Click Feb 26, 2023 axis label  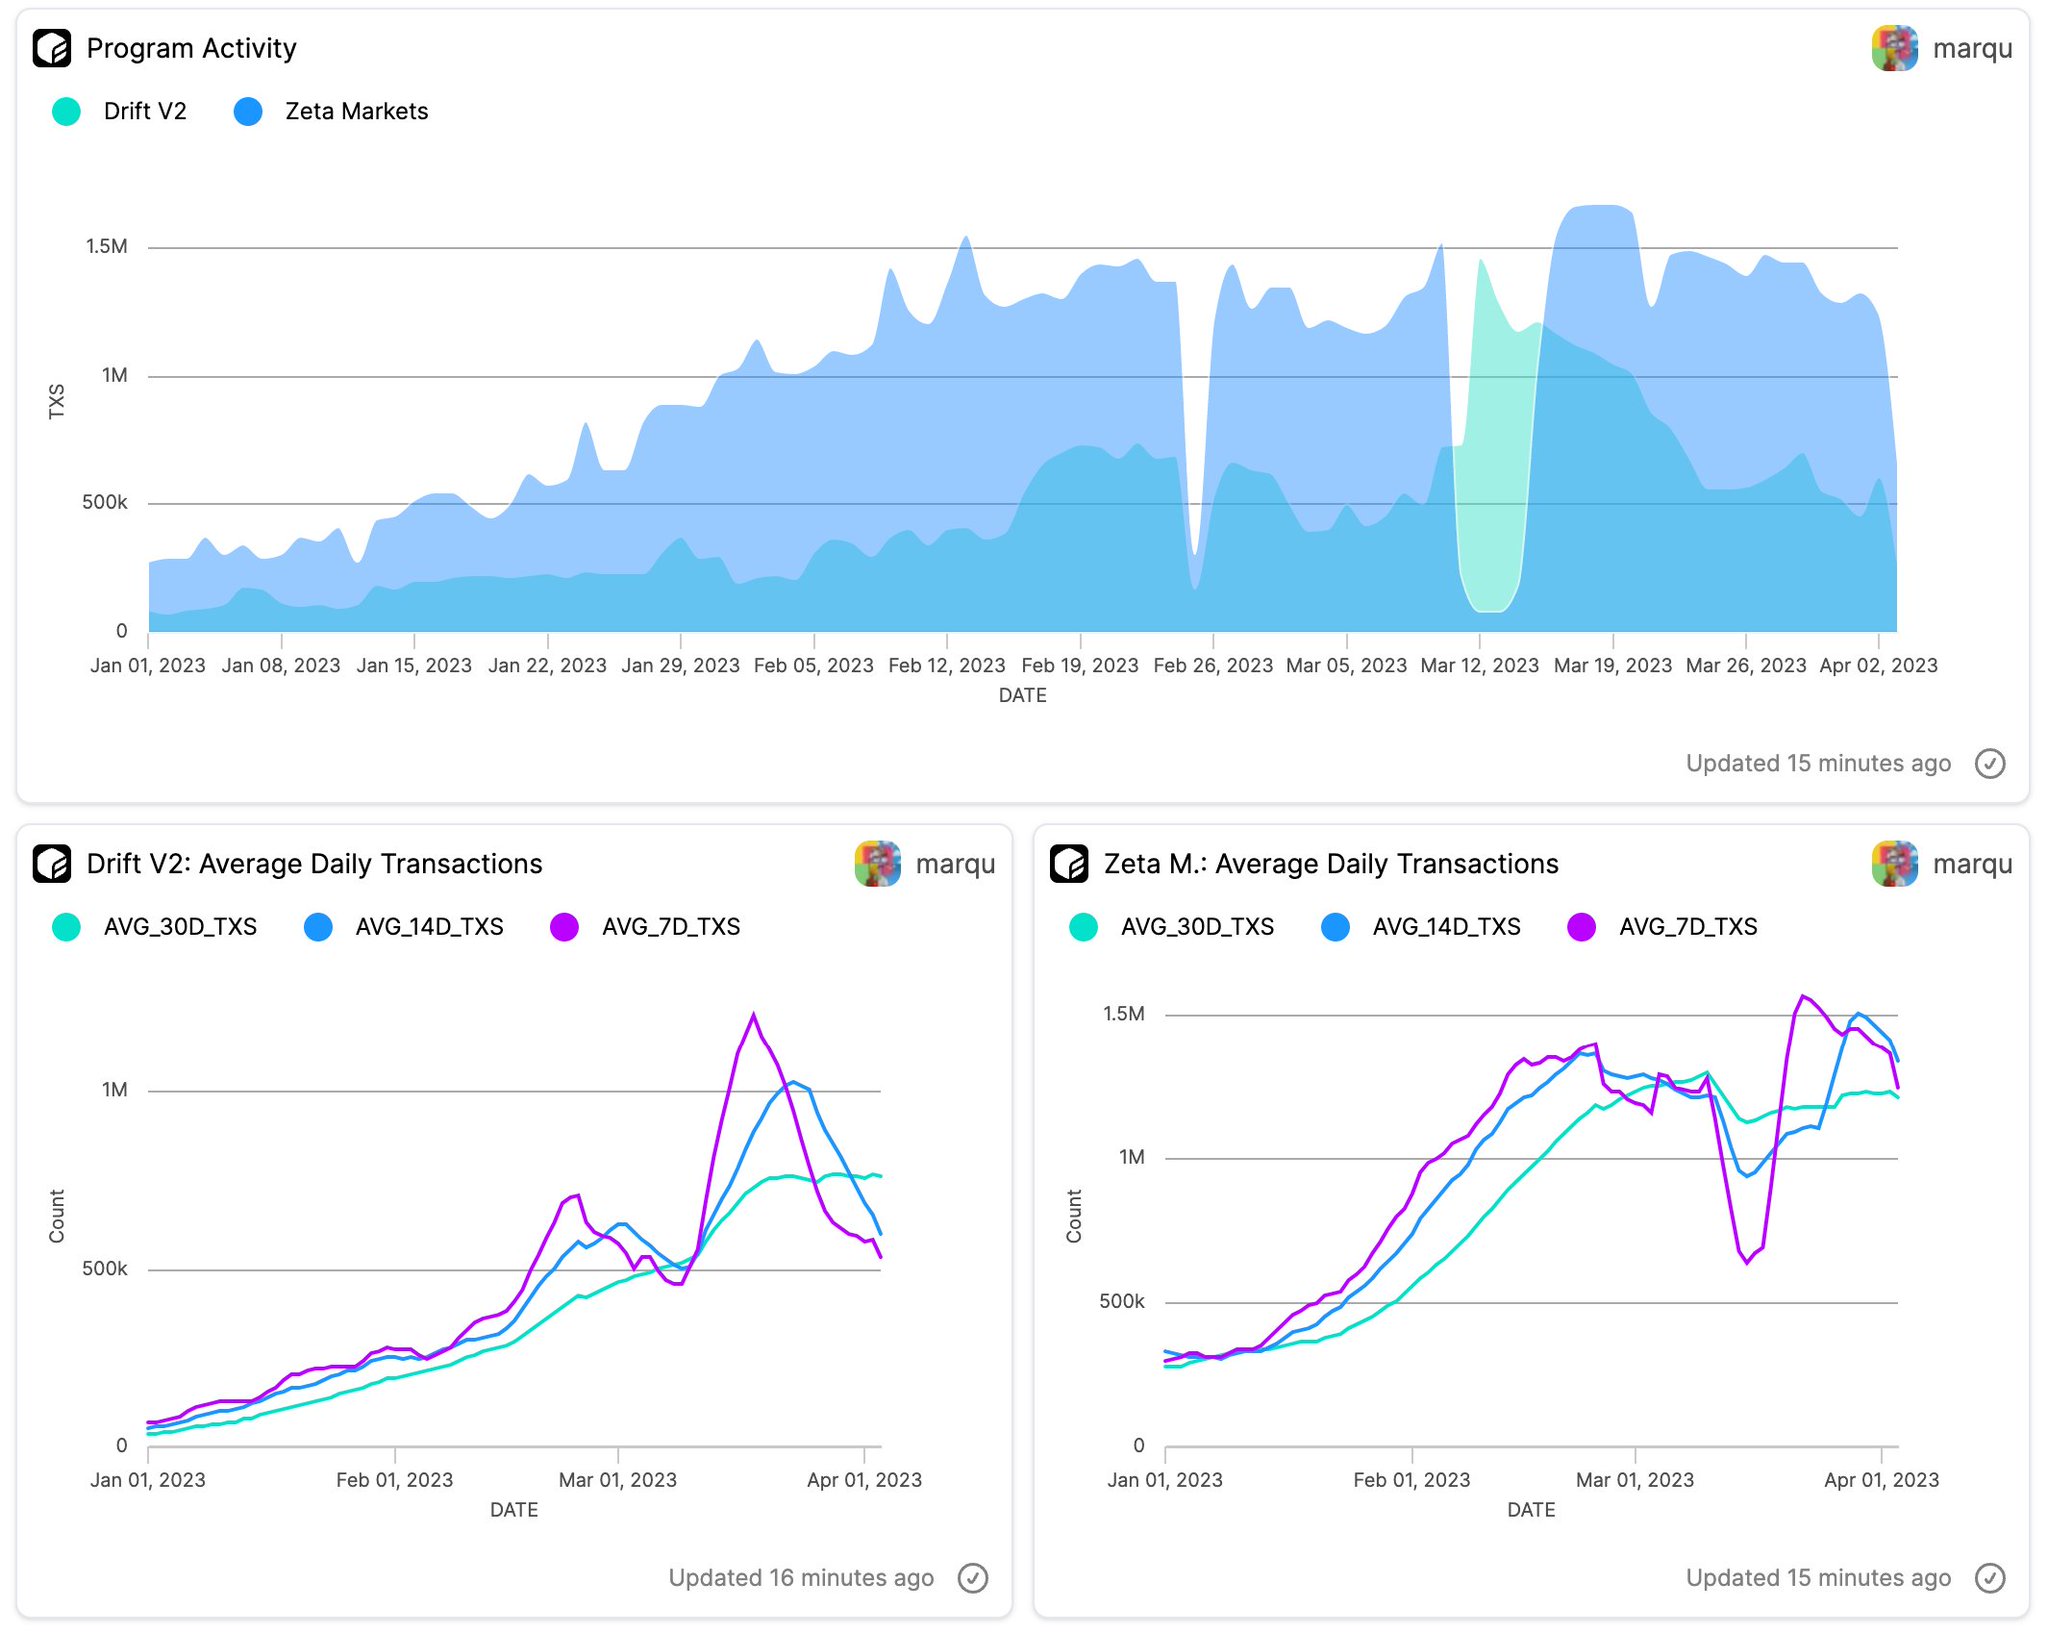(x=1213, y=666)
